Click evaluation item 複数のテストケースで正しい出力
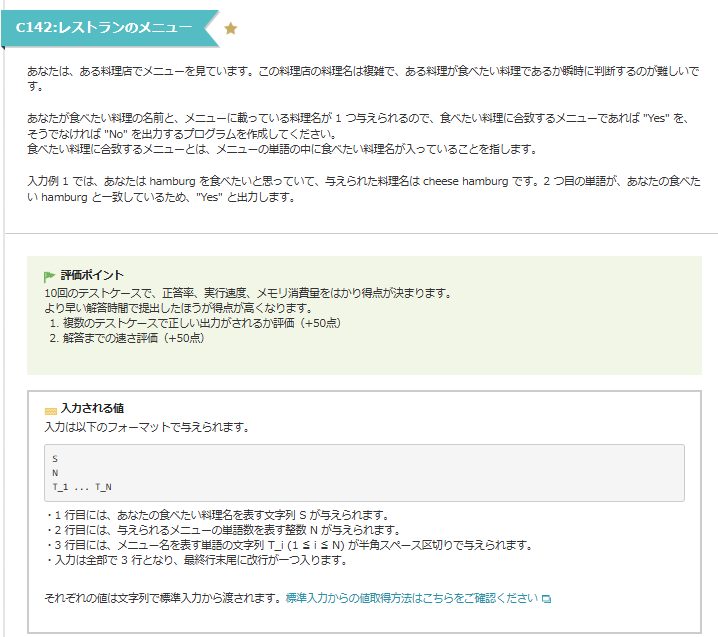The image size is (718, 637). click(x=198, y=323)
